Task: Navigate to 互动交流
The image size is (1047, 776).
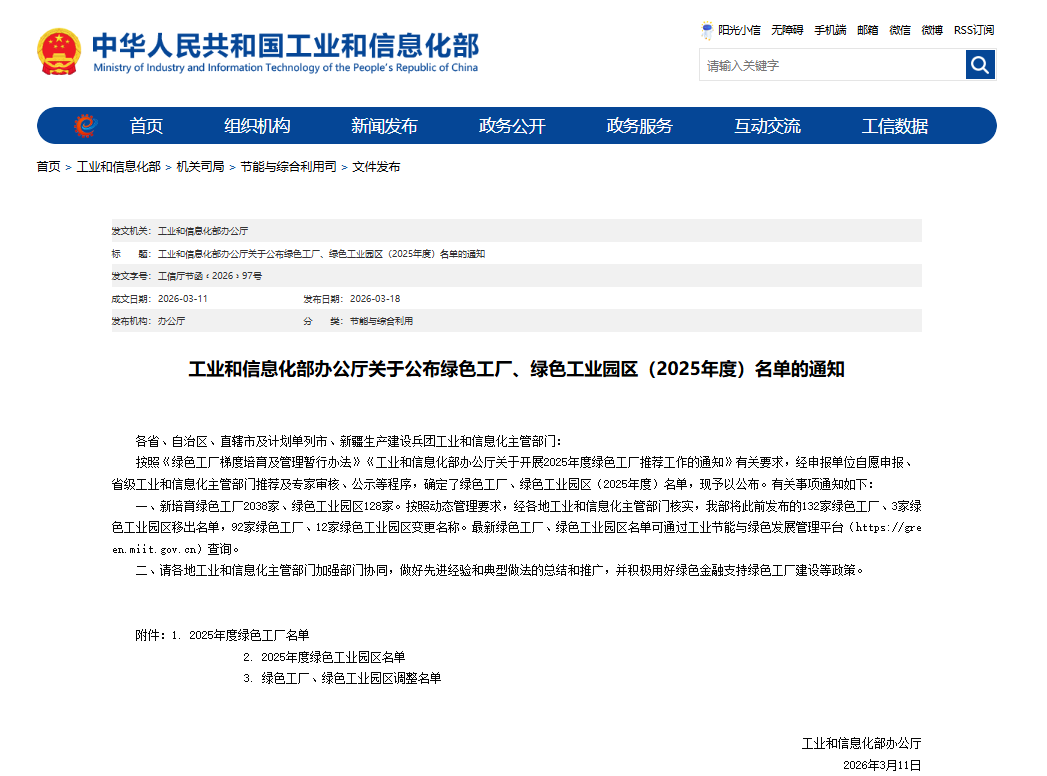Action: [767, 126]
